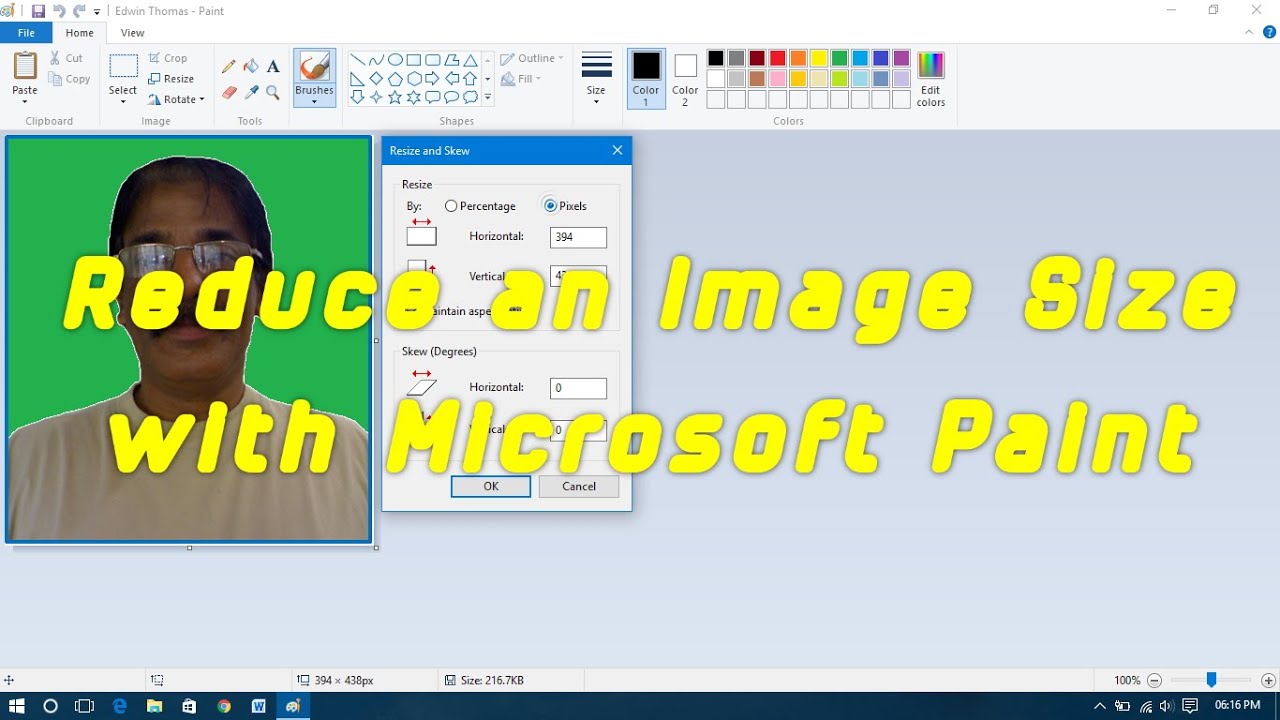Click the Brushes tool icon

314,67
